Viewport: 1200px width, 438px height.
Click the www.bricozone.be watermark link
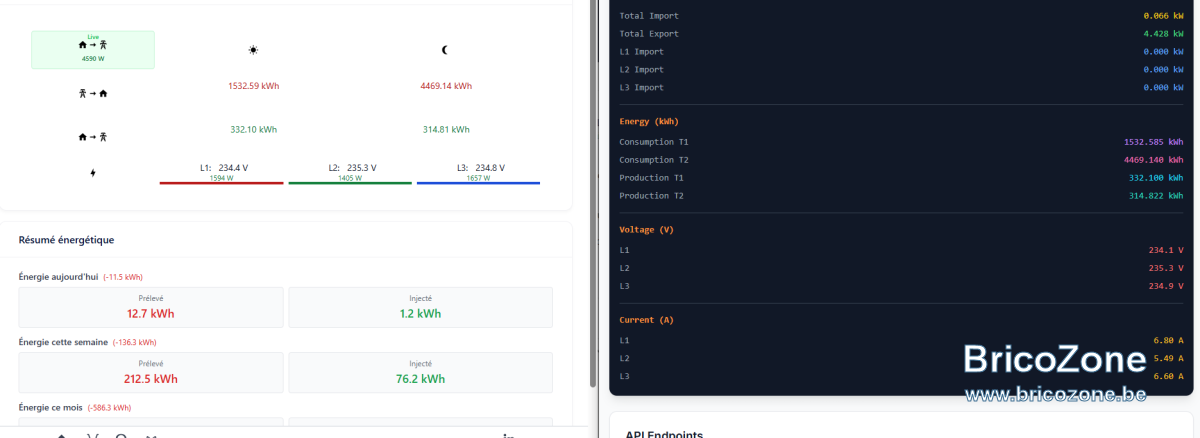[x=1055, y=394]
